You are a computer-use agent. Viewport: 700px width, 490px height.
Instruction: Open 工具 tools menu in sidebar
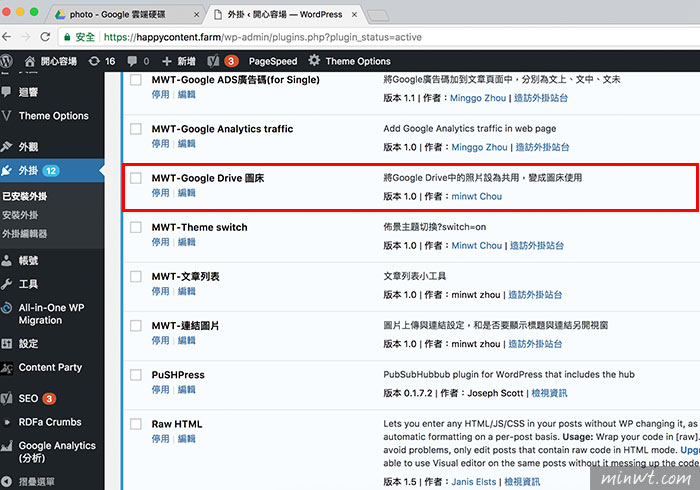tap(28, 284)
